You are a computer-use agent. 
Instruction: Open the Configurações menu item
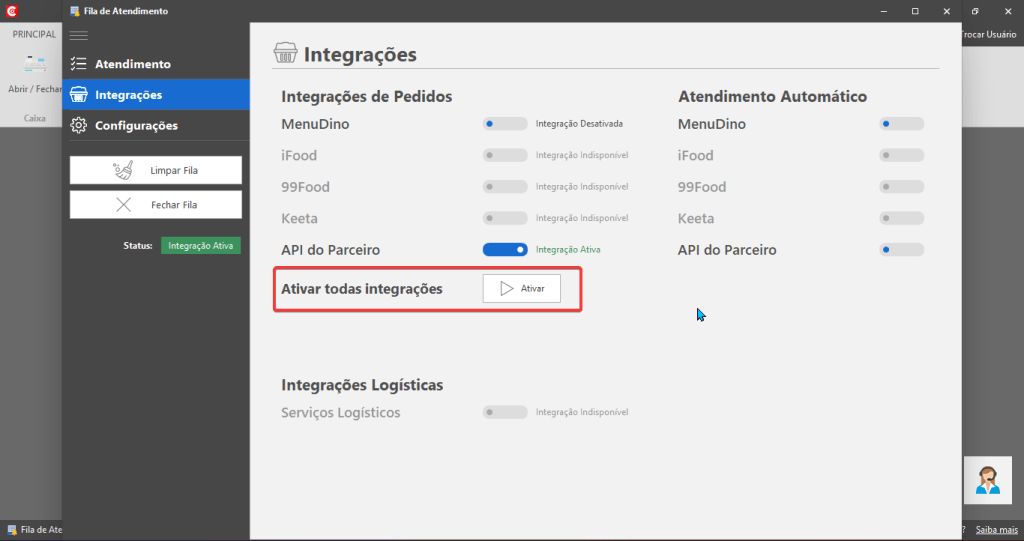click(155, 125)
